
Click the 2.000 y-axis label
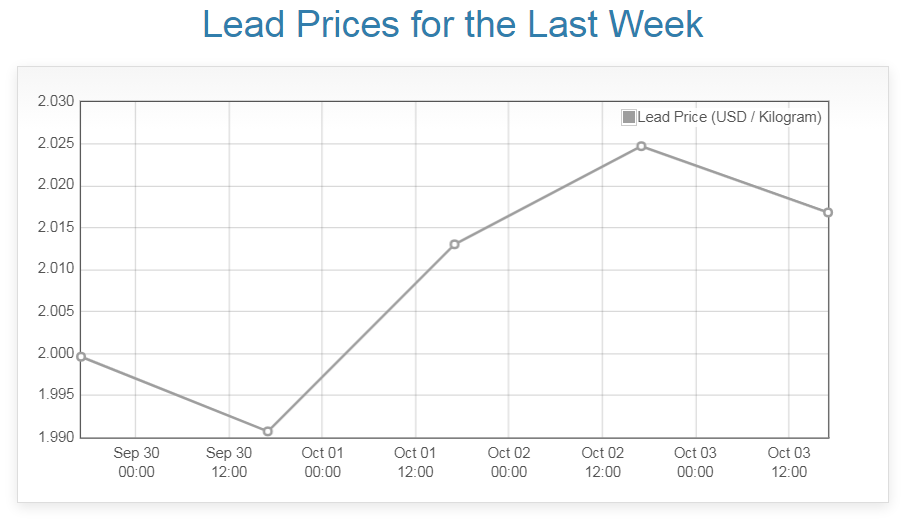click(x=56, y=353)
